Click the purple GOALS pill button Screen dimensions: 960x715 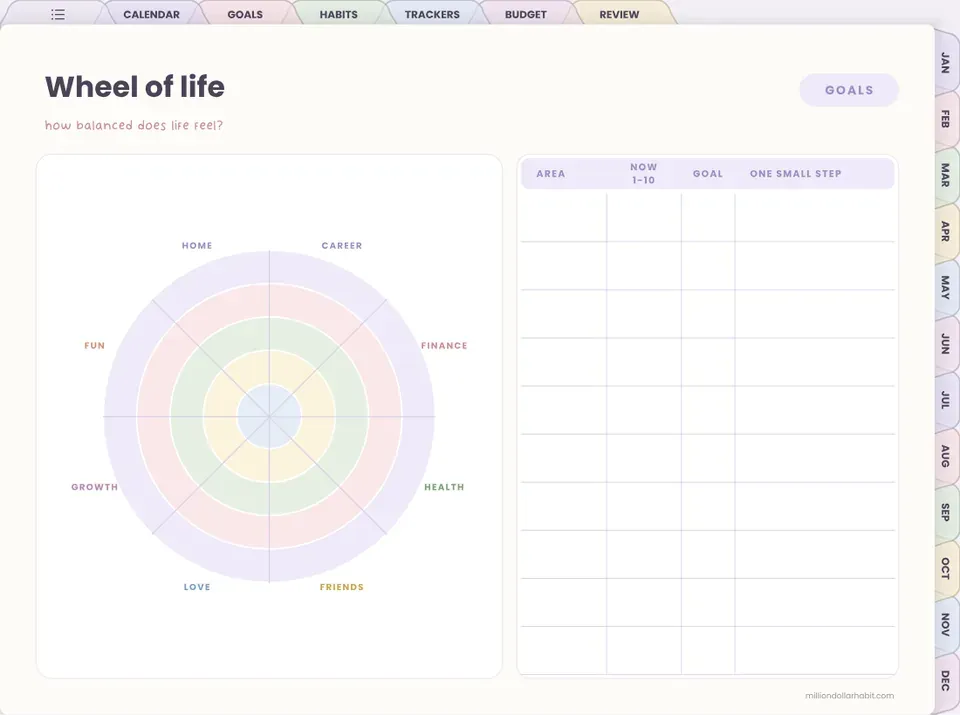[x=849, y=90]
